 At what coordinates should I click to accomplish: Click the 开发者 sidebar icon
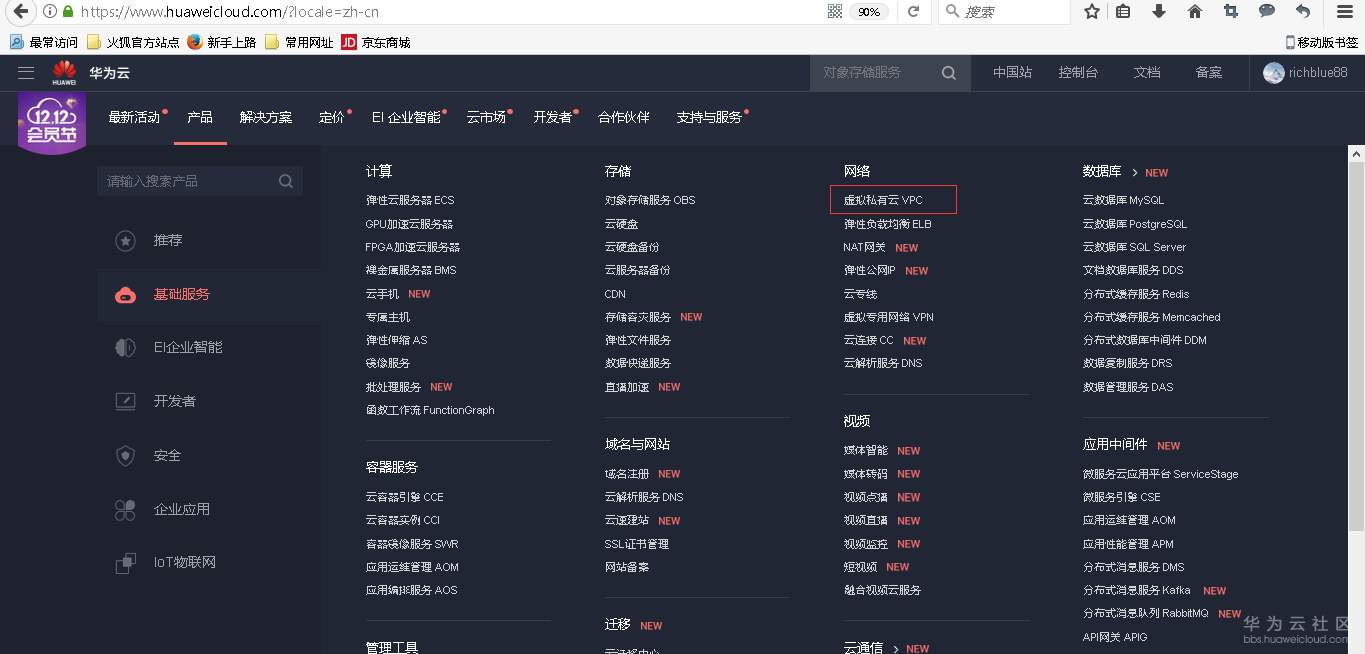[x=125, y=401]
